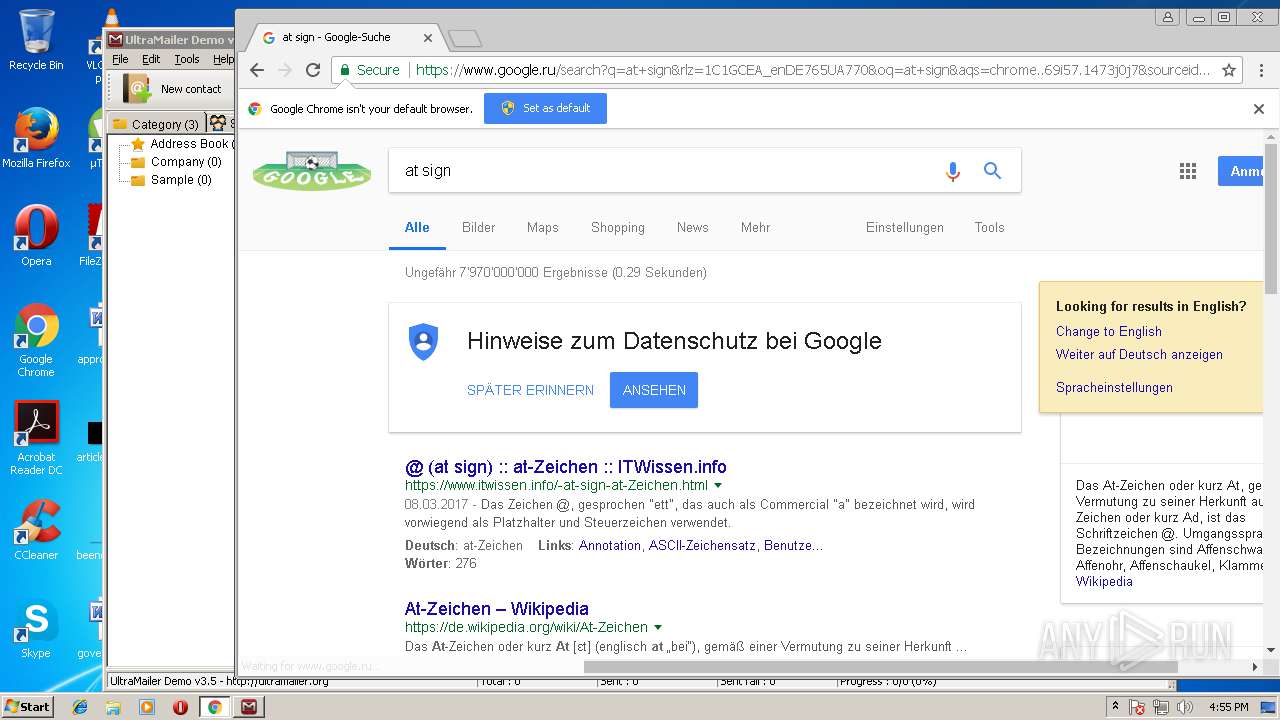Open the Windows Start menu
This screenshot has height=720, width=1280.
click(27, 706)
